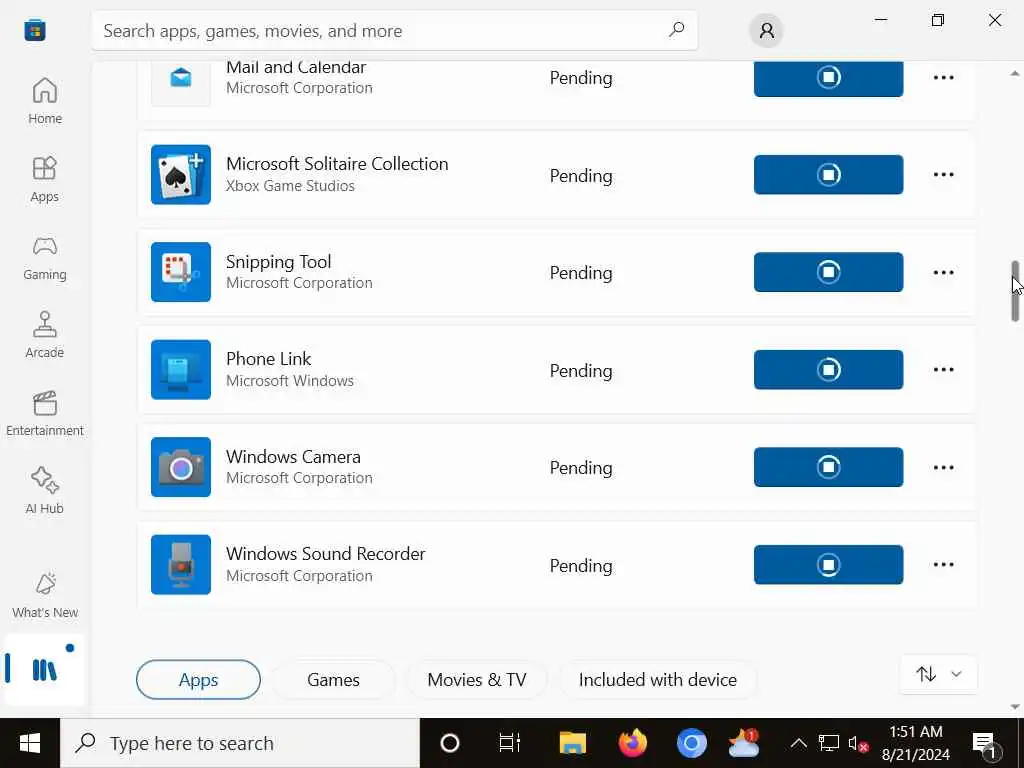Select the Included with device filter
The image size is (1024, 768).
658,679
